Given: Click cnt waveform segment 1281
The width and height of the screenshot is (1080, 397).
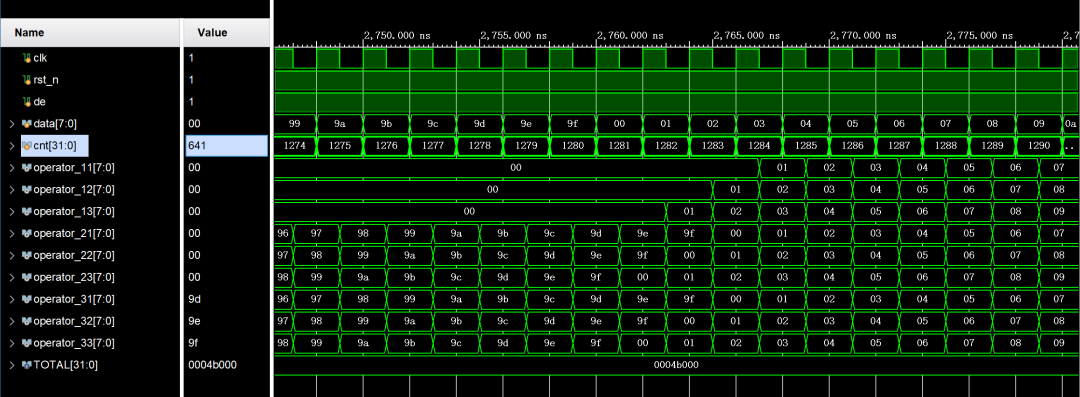Looking at the screenshot, I should pyautogui.click(x=619, y=146).
